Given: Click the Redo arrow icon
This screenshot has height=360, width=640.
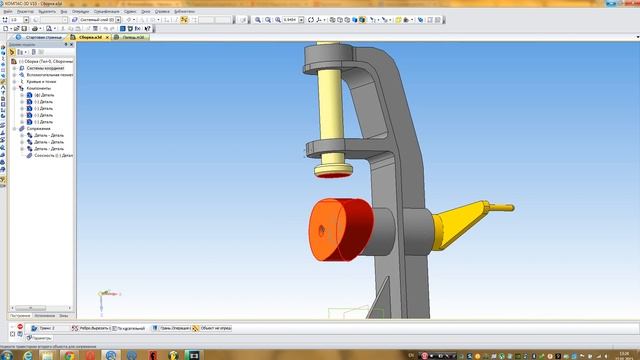Looking at the screenshot, I should 112,29.
